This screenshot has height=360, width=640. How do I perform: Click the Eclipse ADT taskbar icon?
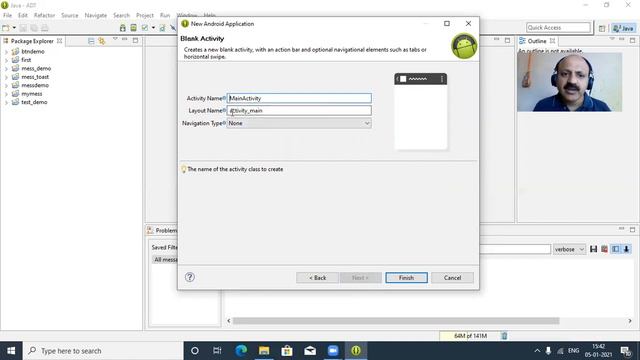[x=356, y=351]
